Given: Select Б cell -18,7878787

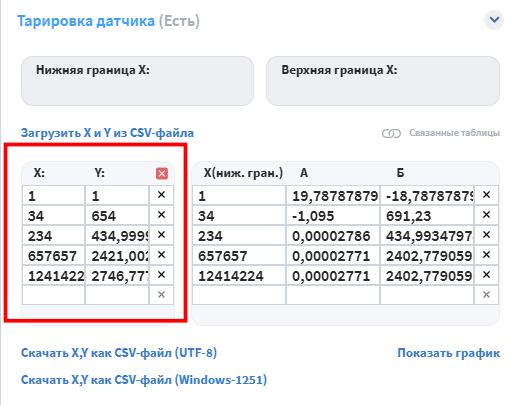Looking at the screenshot, I should 427,195.
